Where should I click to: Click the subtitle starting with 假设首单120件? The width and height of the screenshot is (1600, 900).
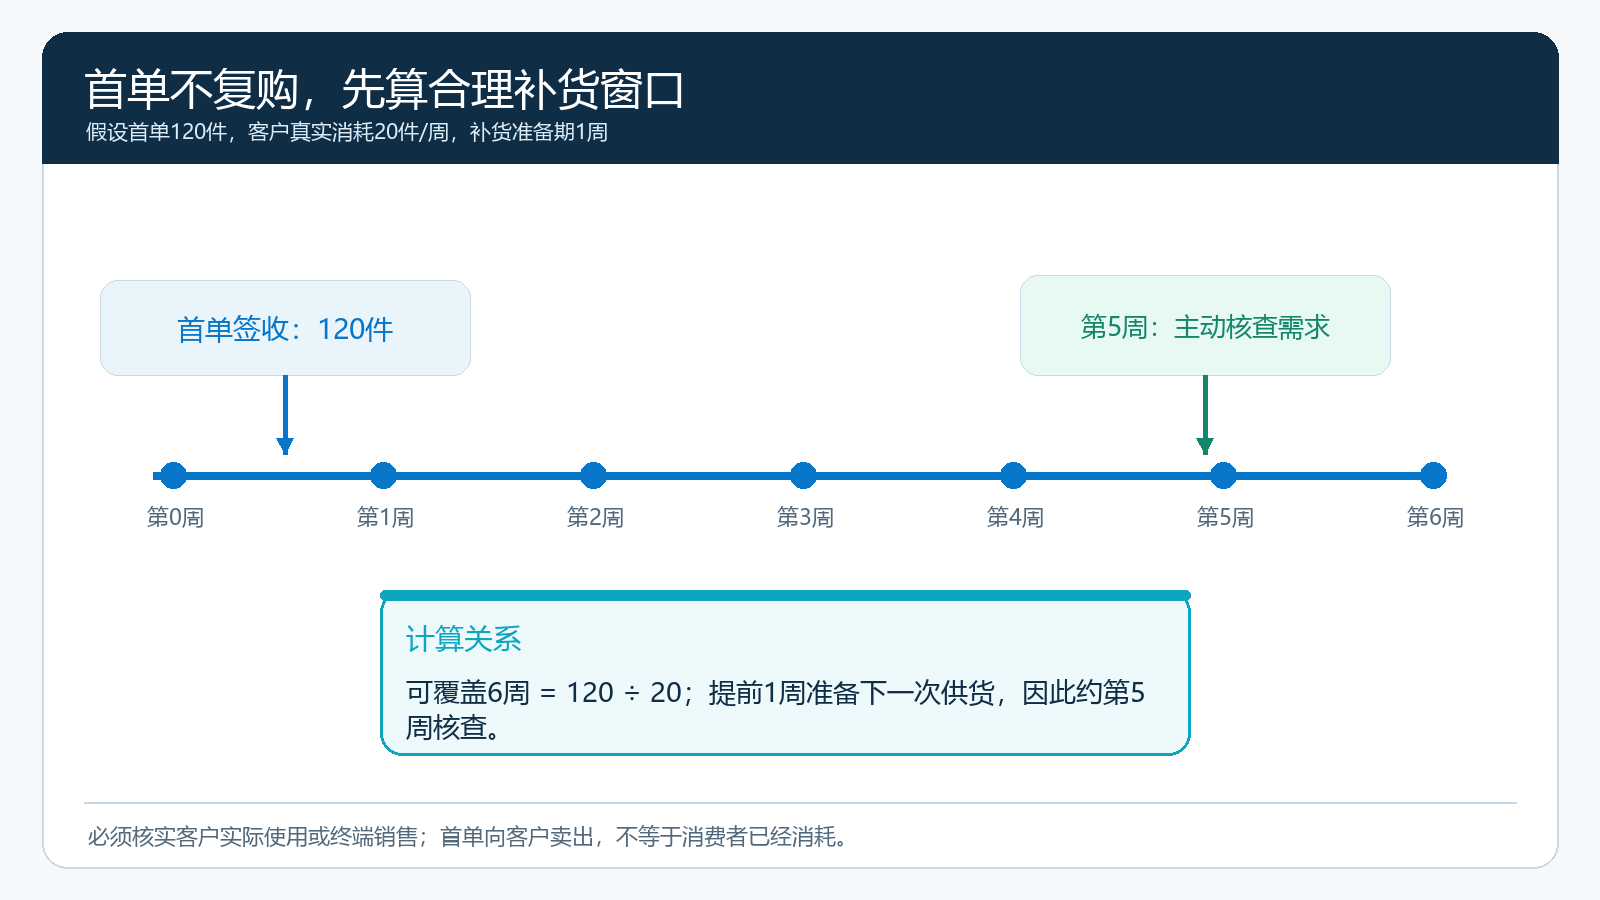(347, 132)
